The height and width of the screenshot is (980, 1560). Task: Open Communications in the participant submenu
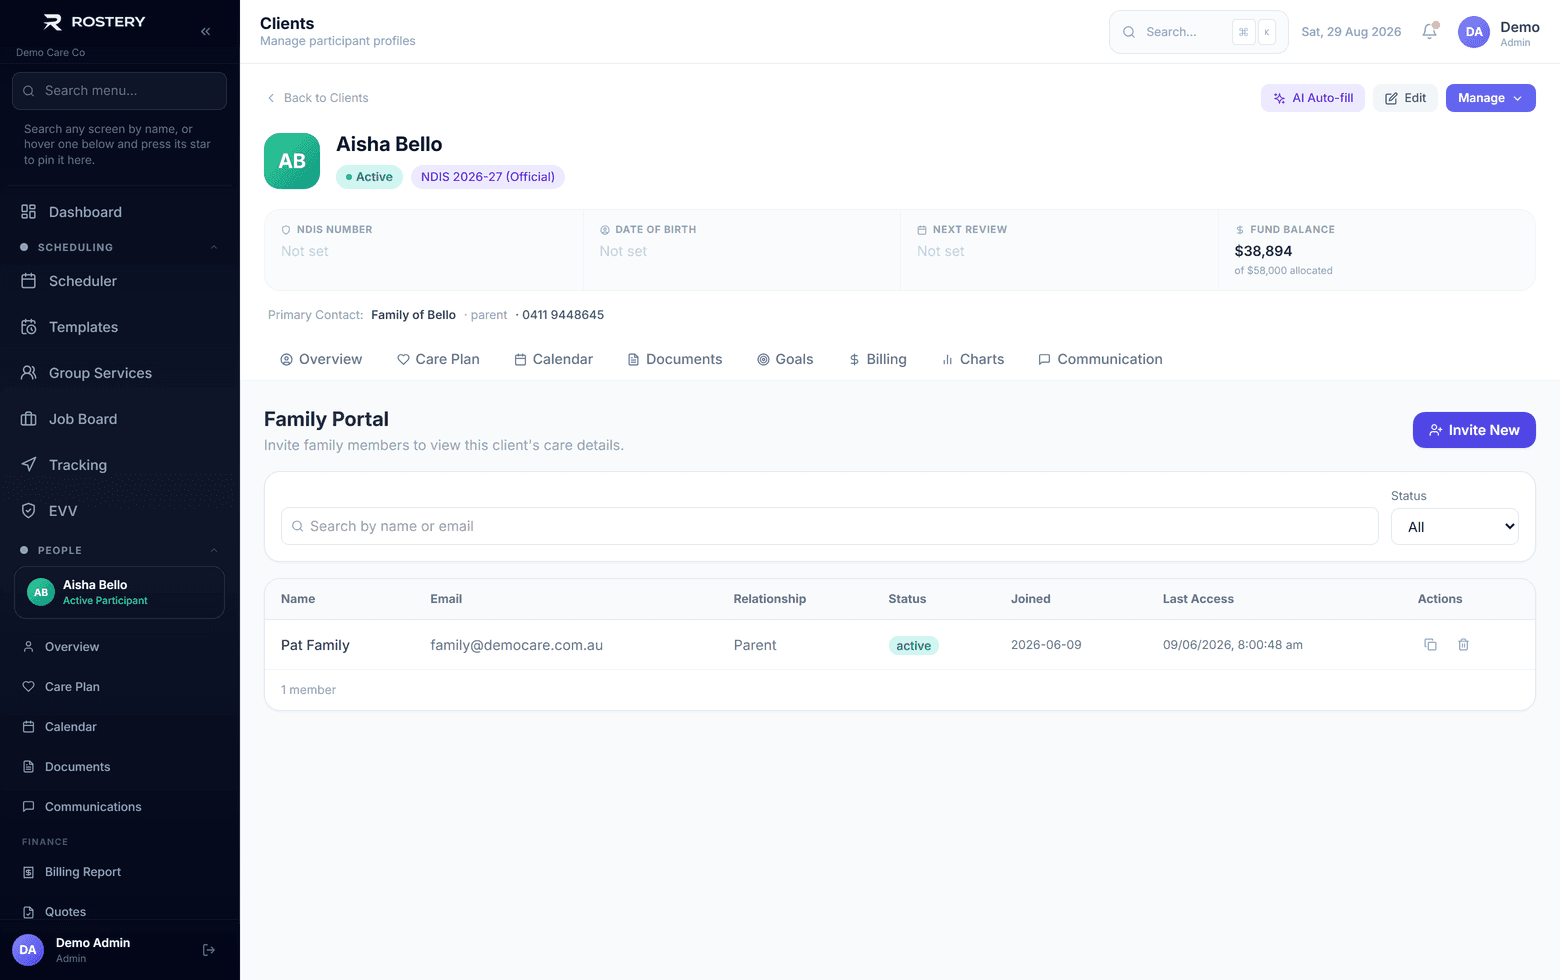120,807
